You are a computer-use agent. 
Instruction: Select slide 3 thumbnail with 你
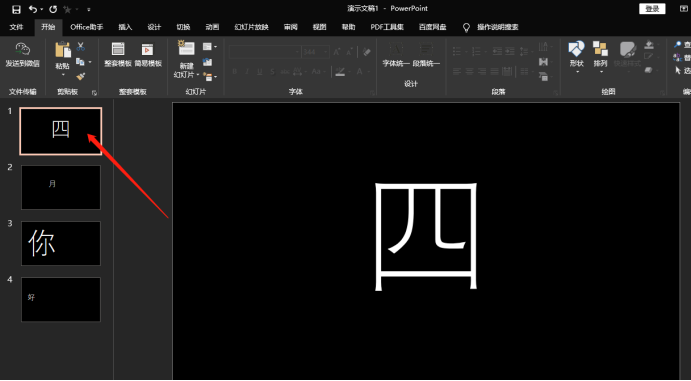[x=61, y=243]
